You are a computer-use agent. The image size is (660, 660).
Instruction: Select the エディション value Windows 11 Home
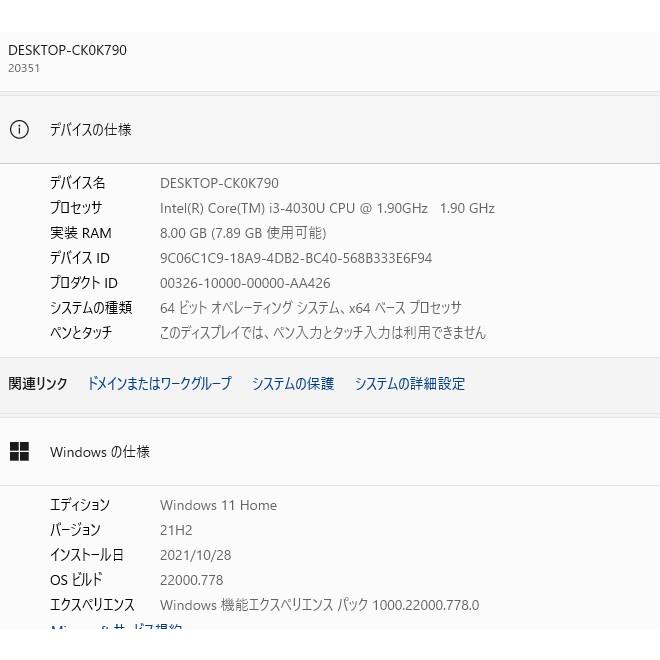[x=218, y=505]
